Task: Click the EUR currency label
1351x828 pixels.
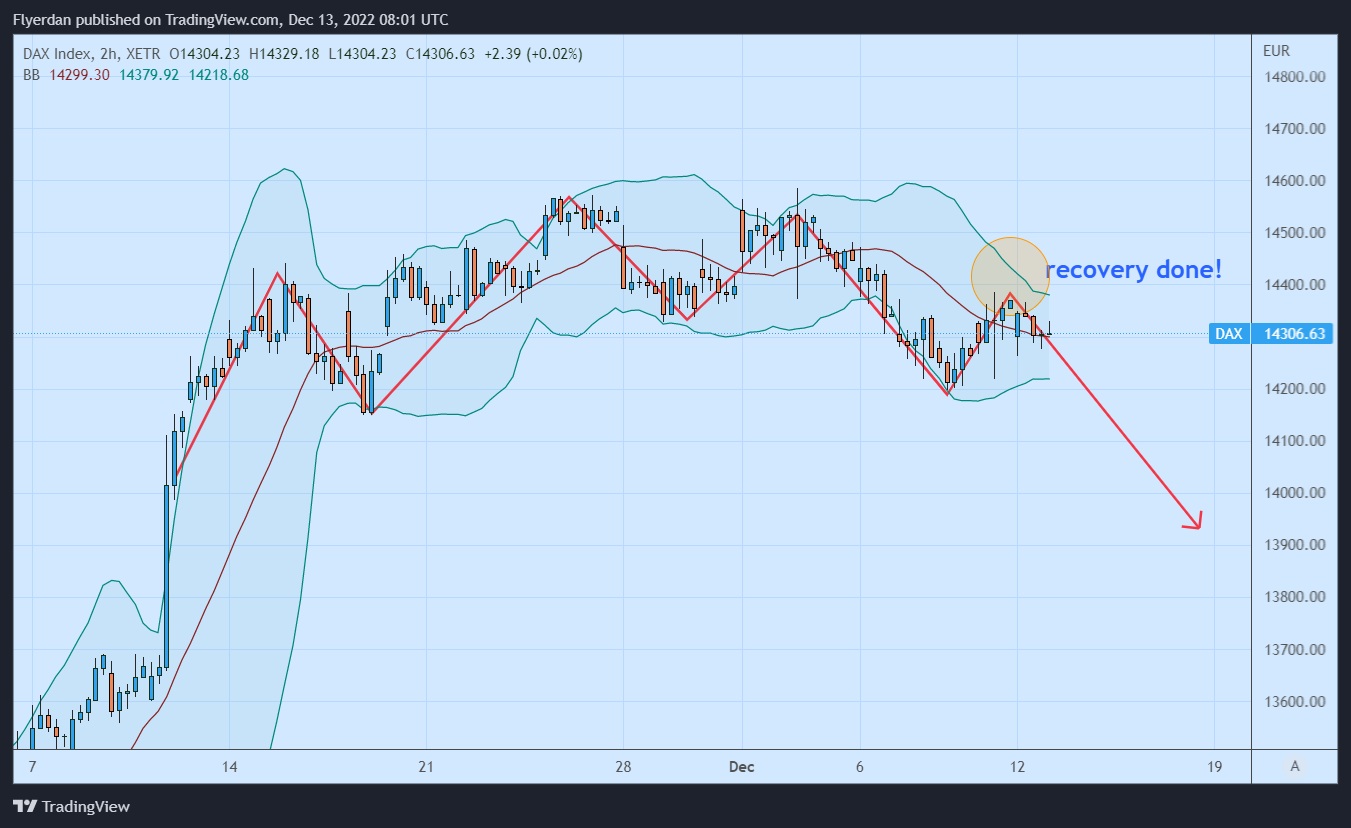Action: point(1277,51)
